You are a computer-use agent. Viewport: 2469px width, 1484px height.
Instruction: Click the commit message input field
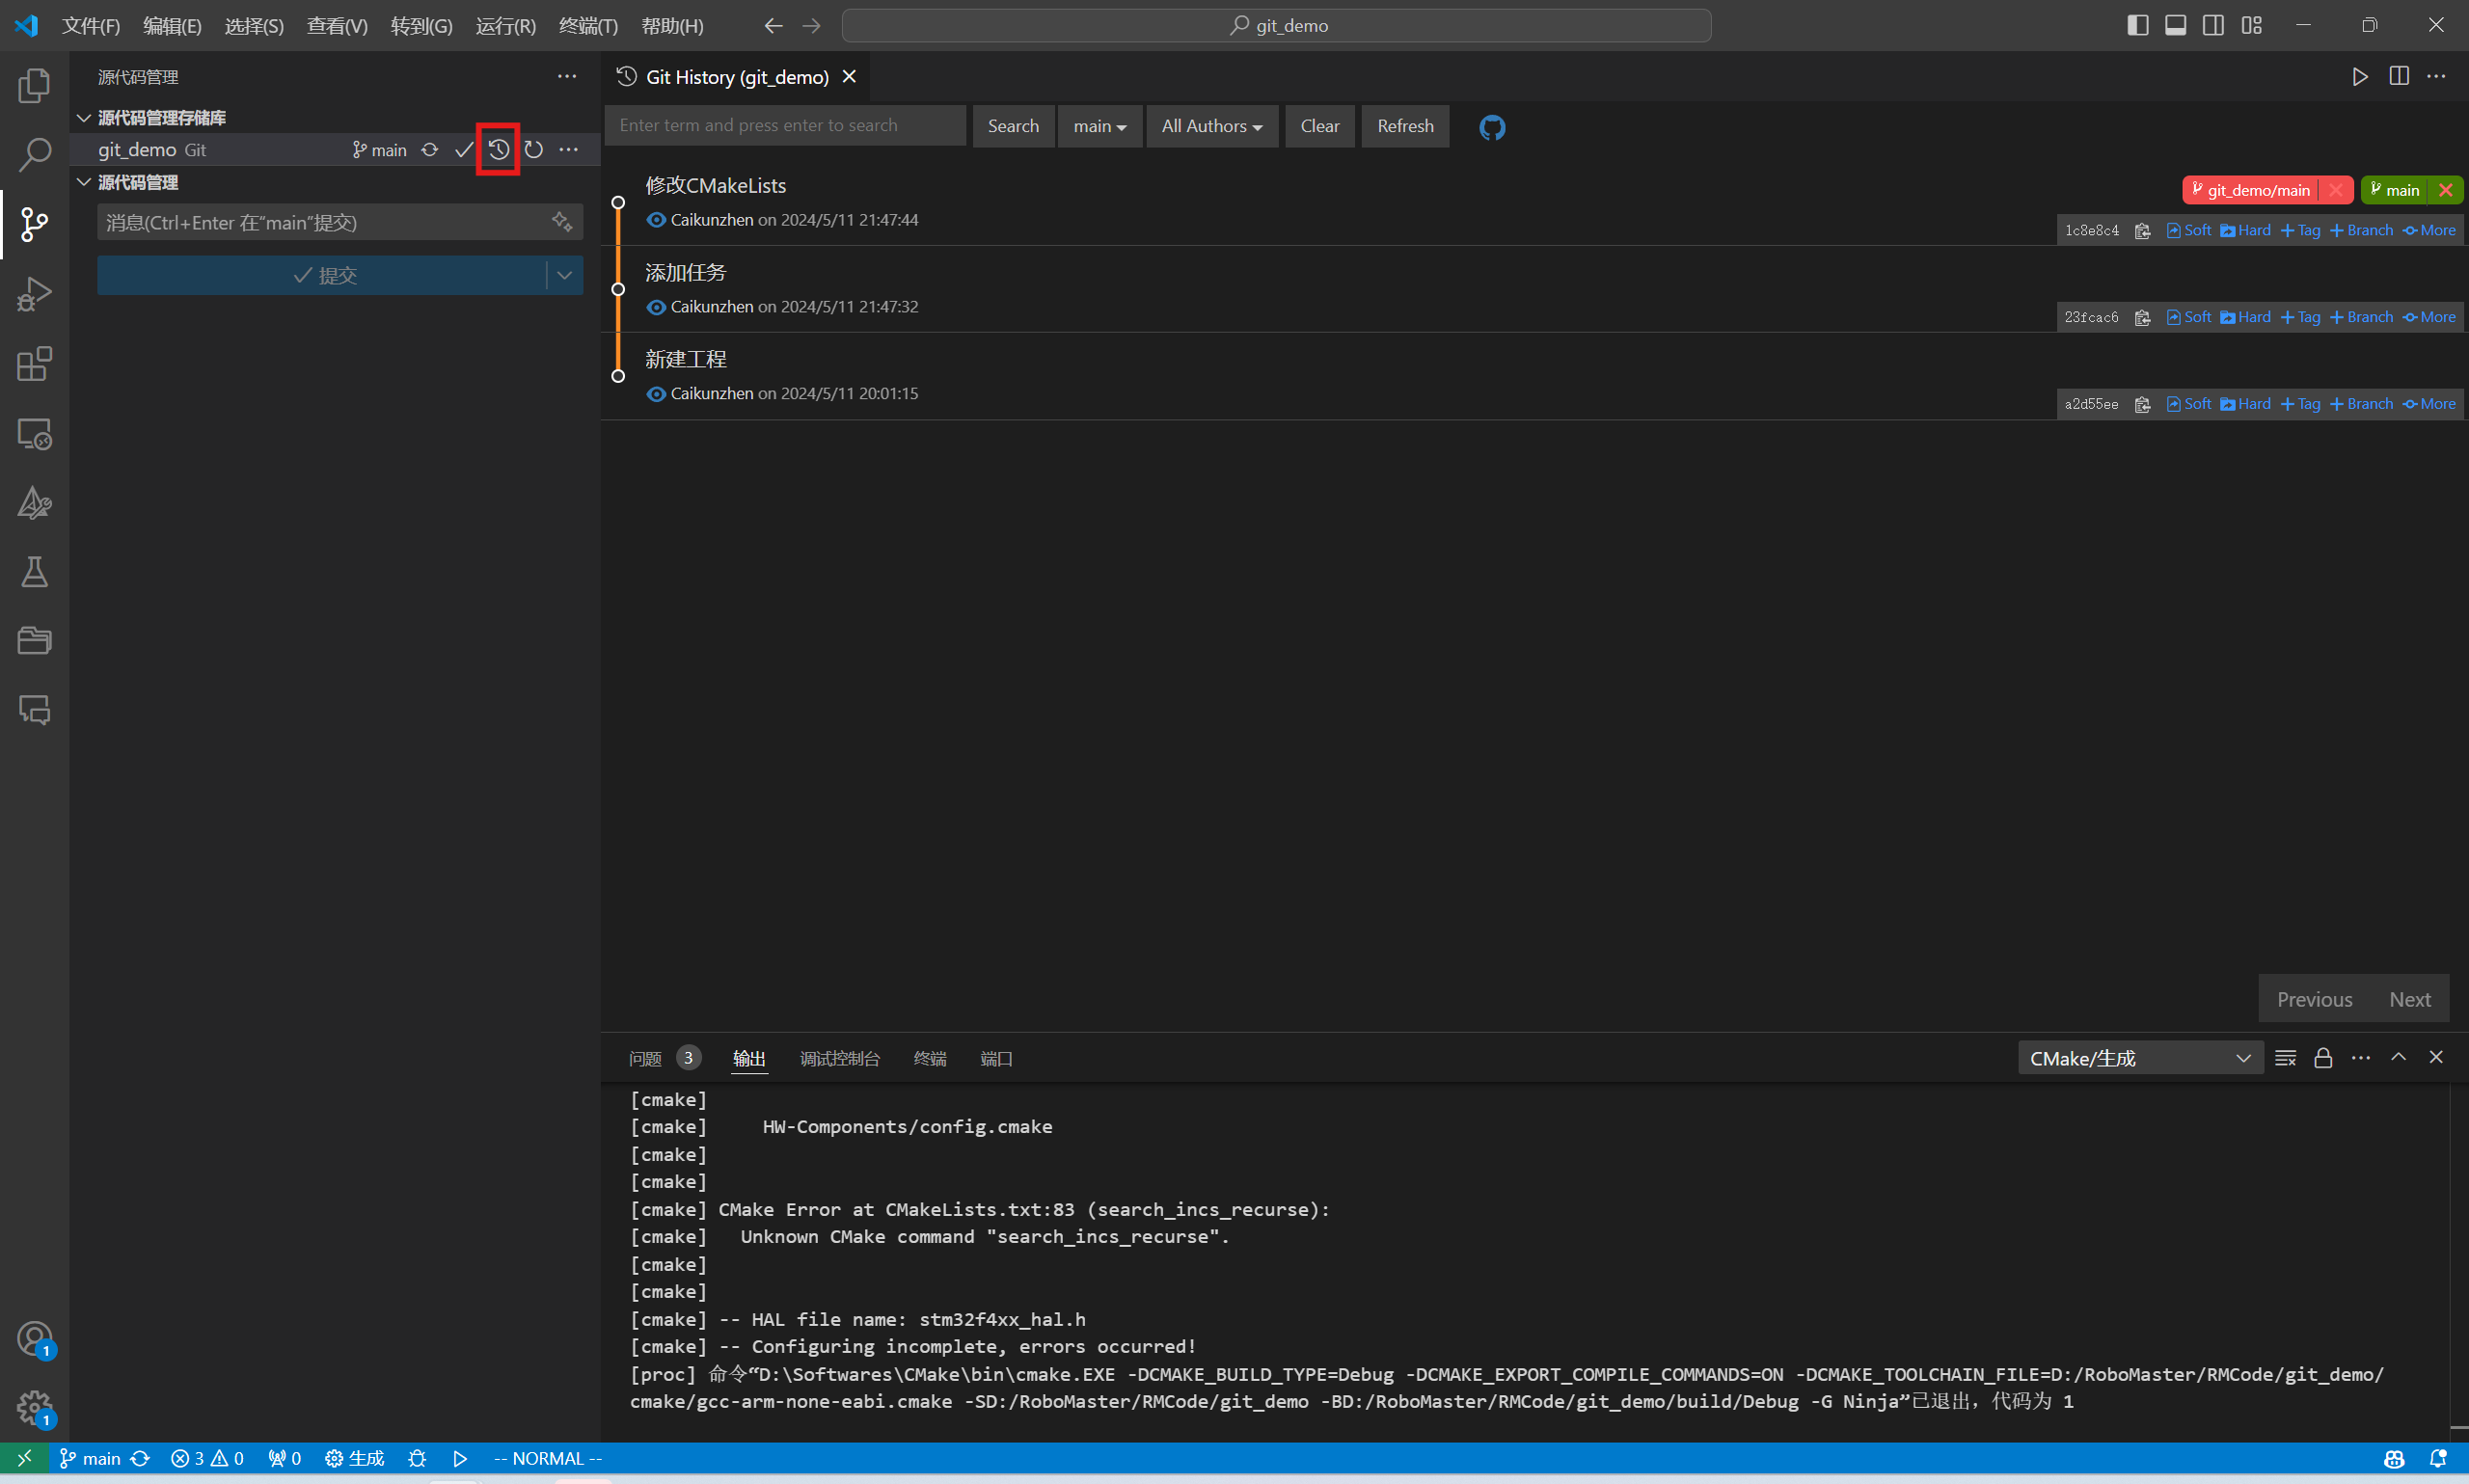point(325,222)
